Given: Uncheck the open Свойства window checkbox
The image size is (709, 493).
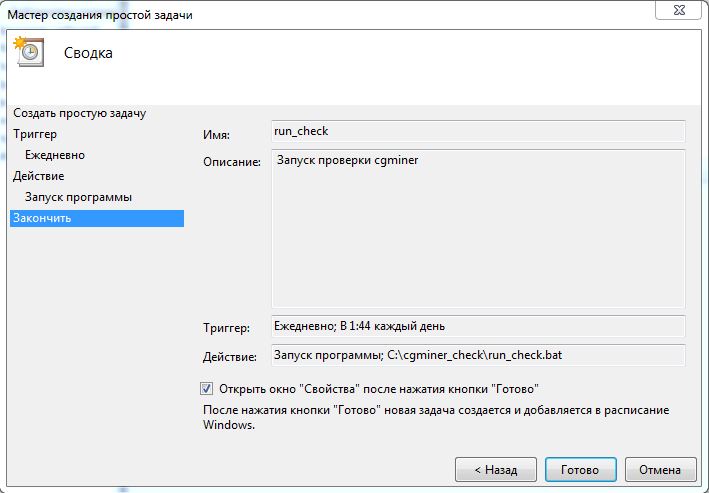Looking at the screenshot, I should pos(206,389).
